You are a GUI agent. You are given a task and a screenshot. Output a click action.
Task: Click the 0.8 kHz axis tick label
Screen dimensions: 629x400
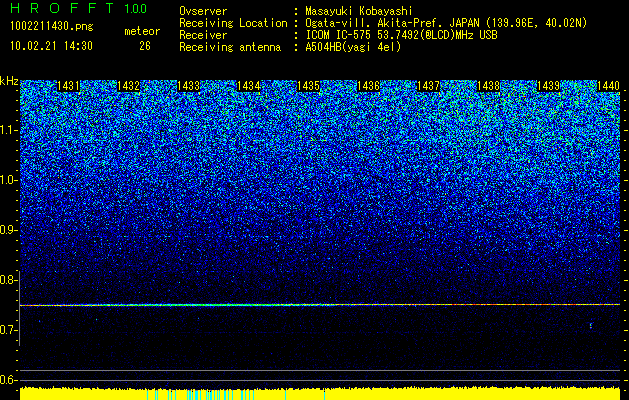8,280
